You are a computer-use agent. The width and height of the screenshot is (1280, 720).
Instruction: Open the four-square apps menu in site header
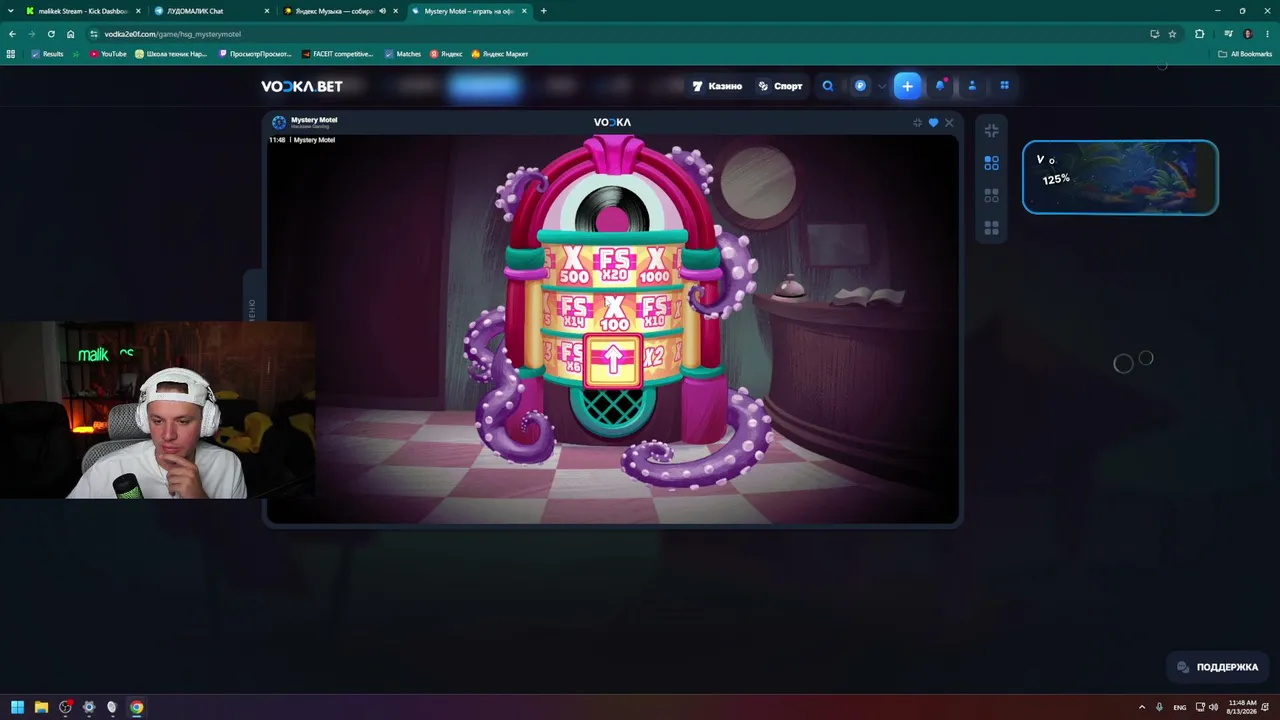pos(1005,86)
